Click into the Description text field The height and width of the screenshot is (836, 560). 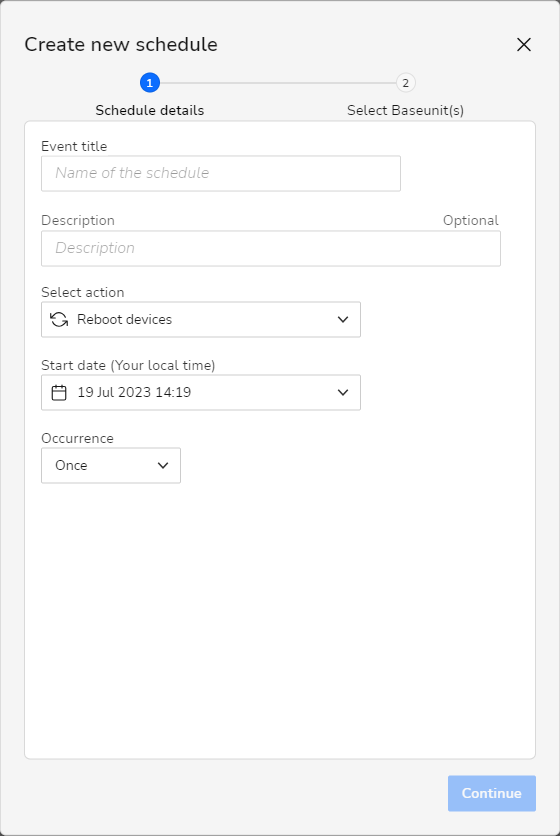(271, 248)
